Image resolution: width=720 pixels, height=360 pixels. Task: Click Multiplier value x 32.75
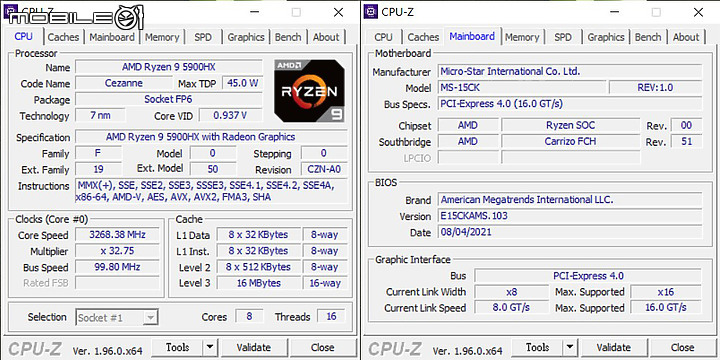(118, 251)
